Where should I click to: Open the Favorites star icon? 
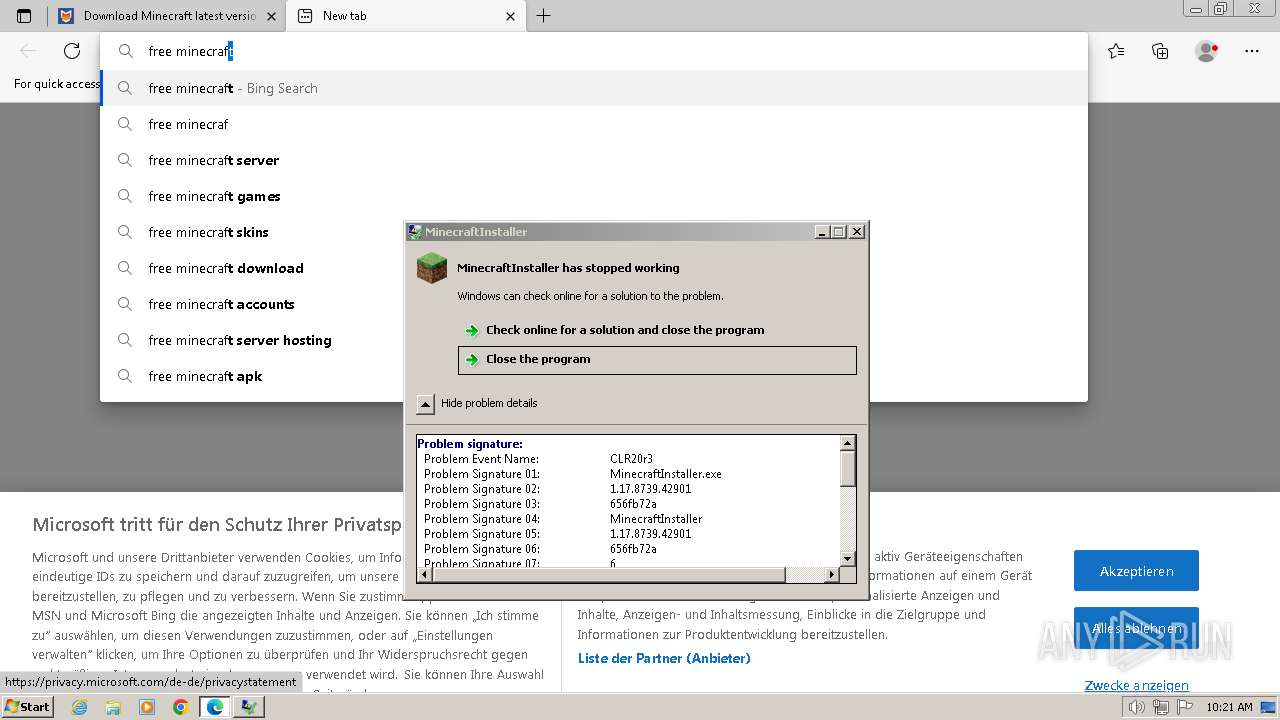1116,51
